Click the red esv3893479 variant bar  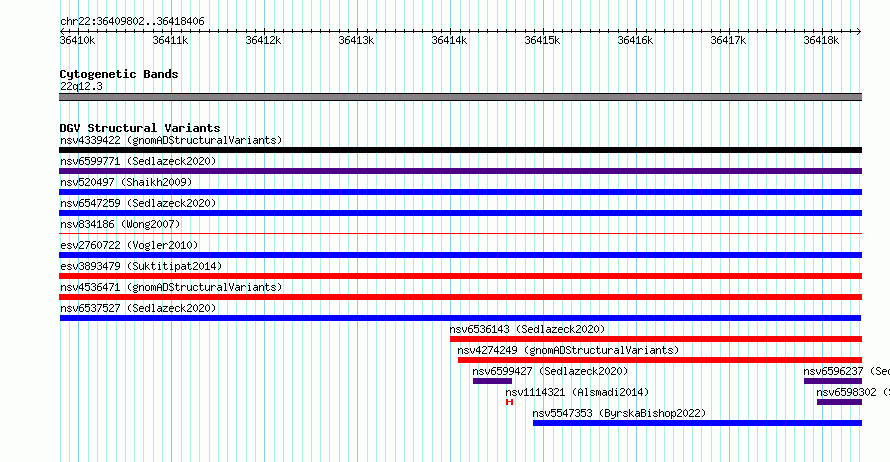(460, 276)
